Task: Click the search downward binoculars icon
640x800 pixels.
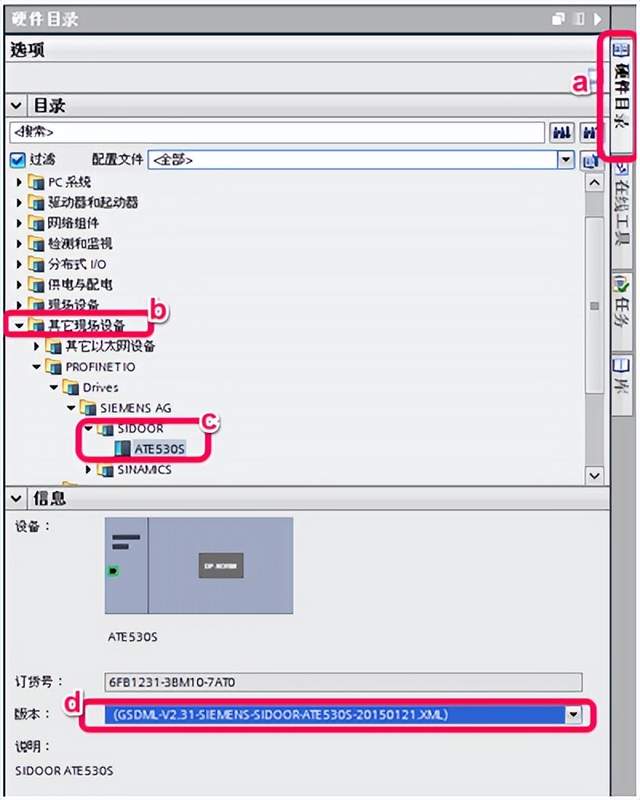Action: [562, 133]
